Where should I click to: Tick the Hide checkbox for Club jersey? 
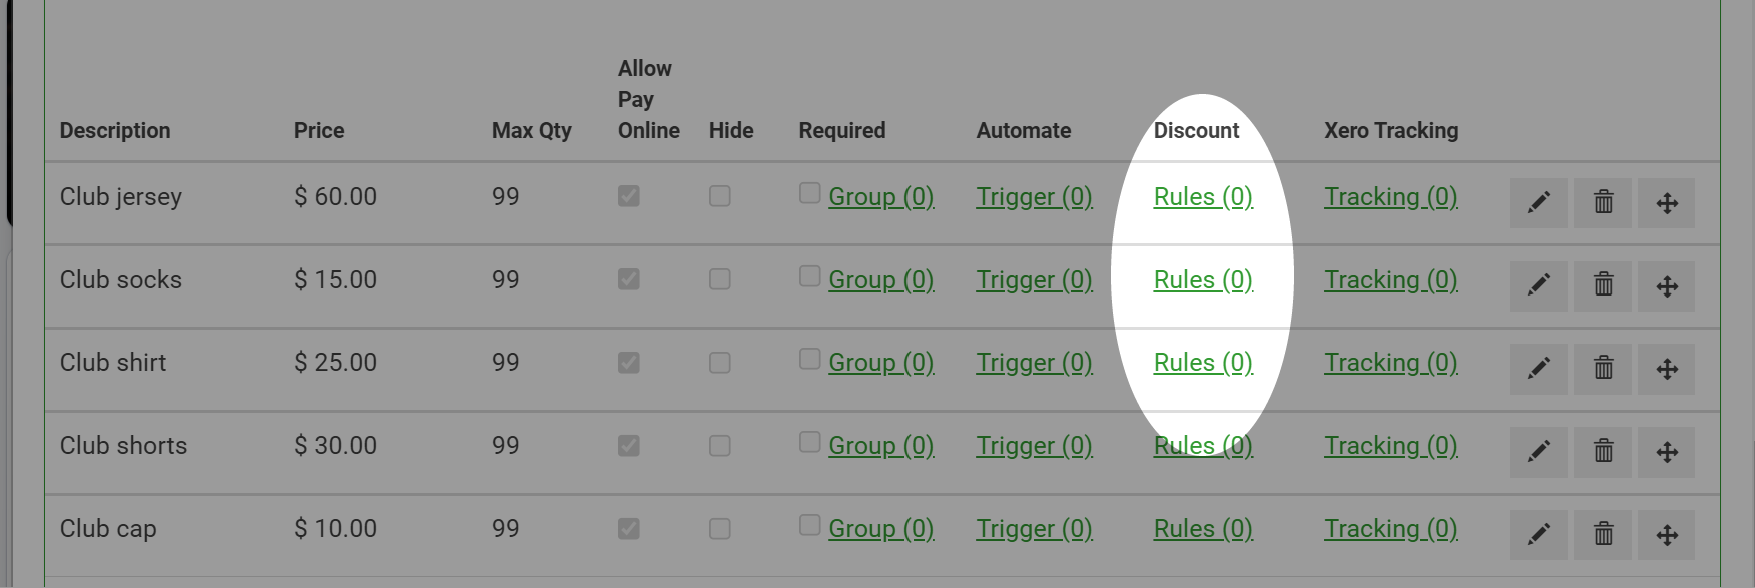tap(720, 196)
